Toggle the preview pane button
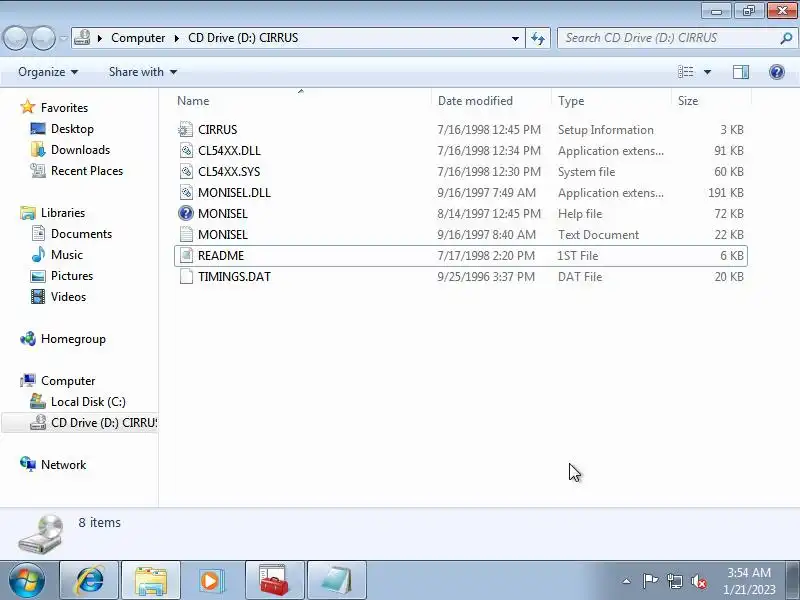 pyautogui.click(x=741, y=72)
